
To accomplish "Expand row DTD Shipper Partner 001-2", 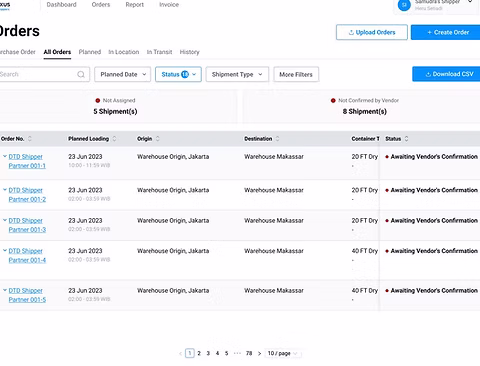I will click(5, 190).
